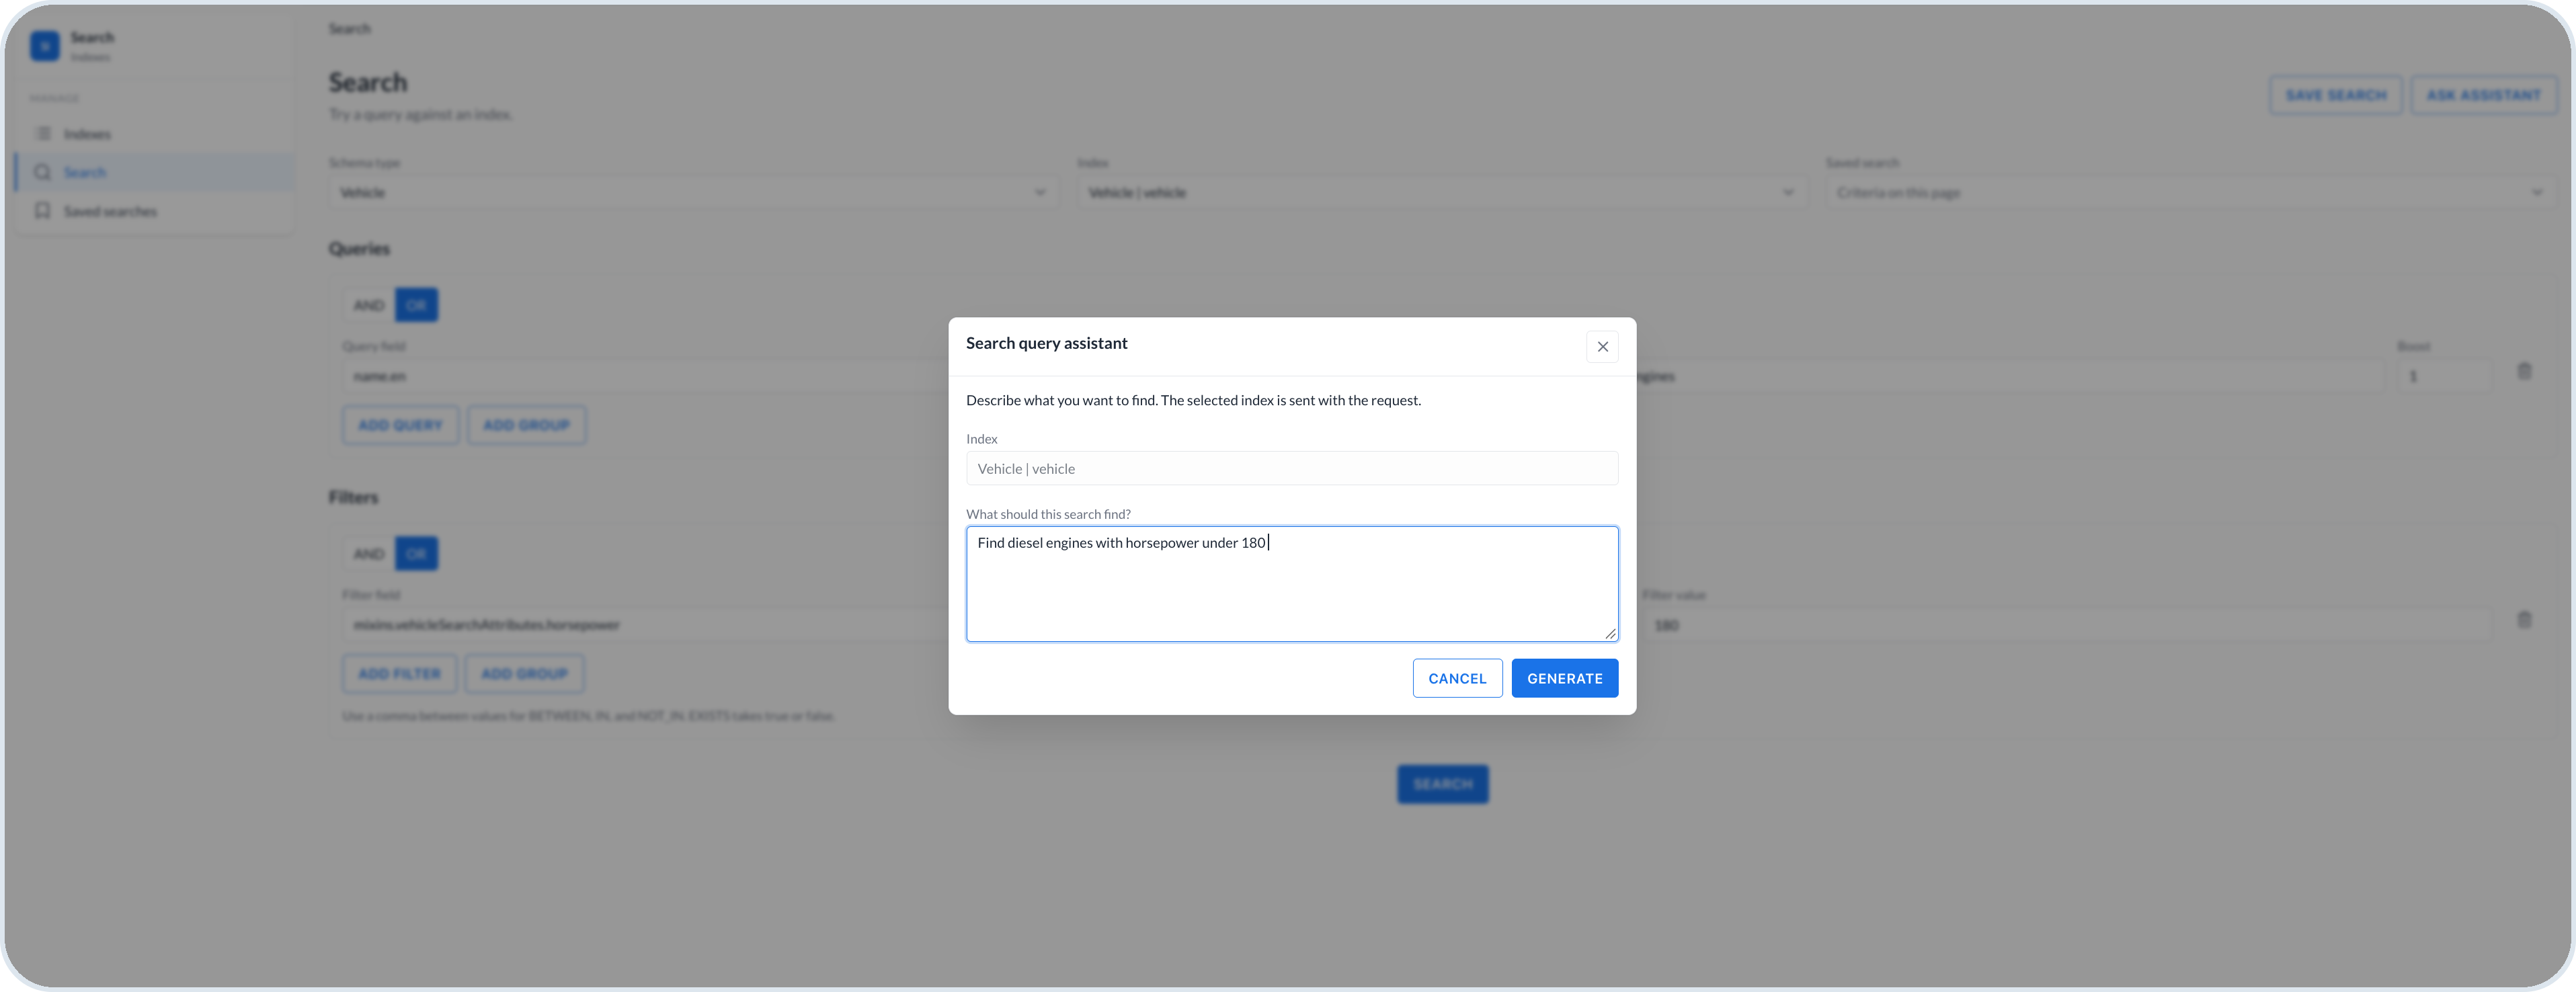2576x992 pixels.
Task: Click Add Filter button
Action: 399,674
